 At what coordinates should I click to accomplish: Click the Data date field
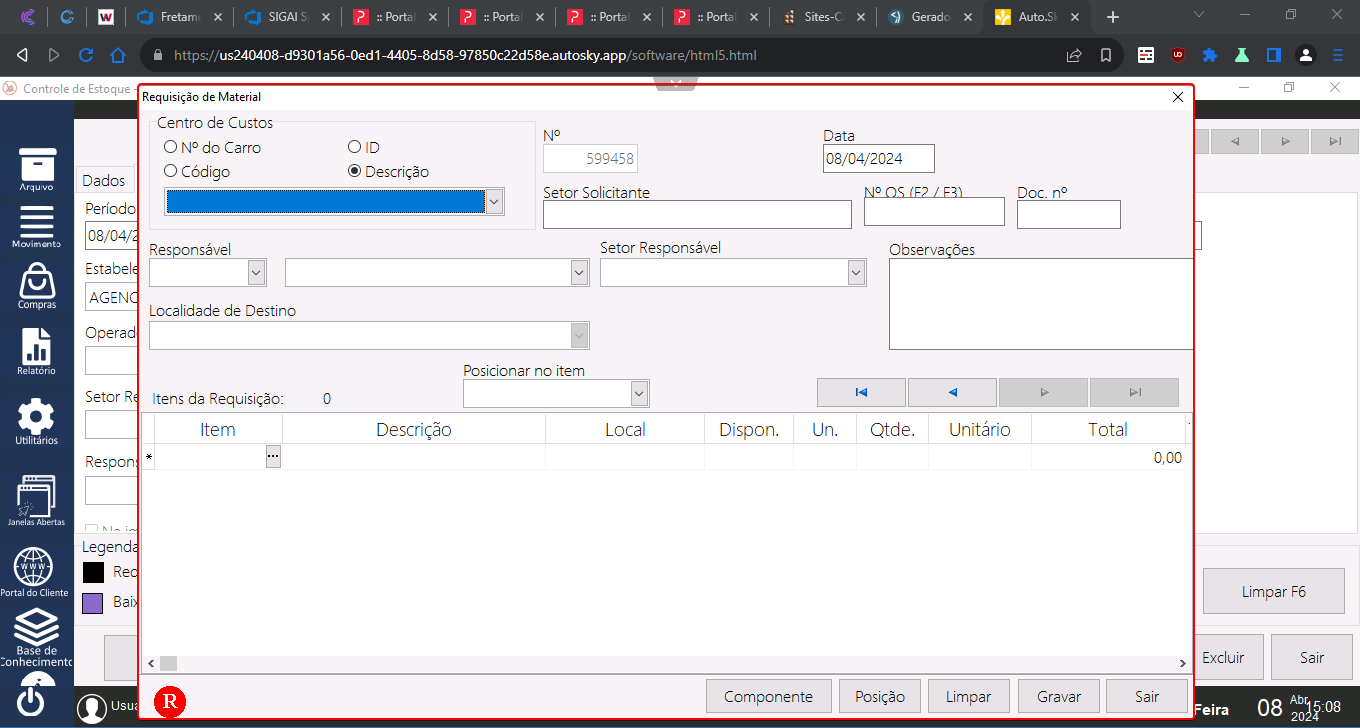point(878,159)
